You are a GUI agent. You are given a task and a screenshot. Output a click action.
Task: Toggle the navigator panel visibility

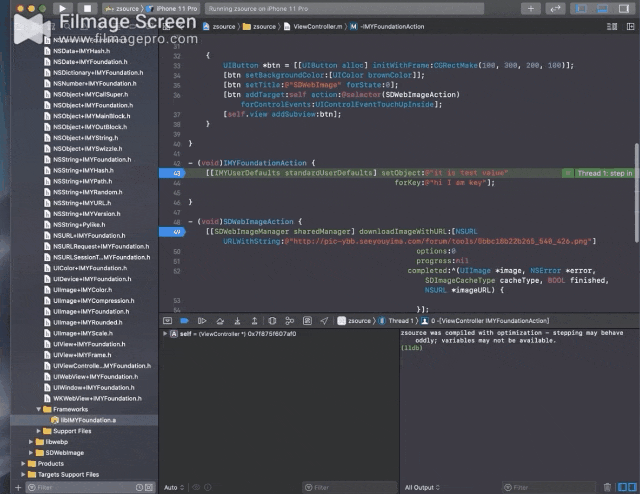tap(581, 9)
